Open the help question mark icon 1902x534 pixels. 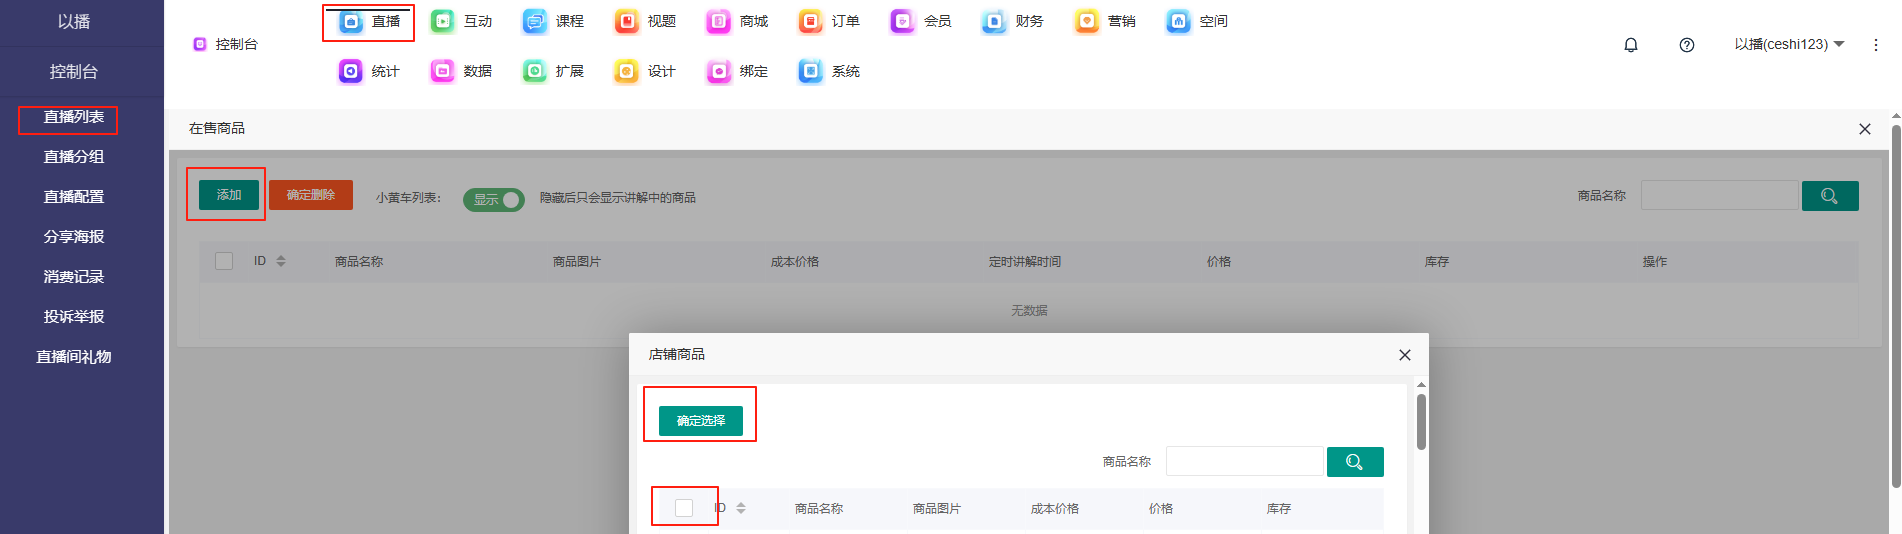coord(1687,45)
